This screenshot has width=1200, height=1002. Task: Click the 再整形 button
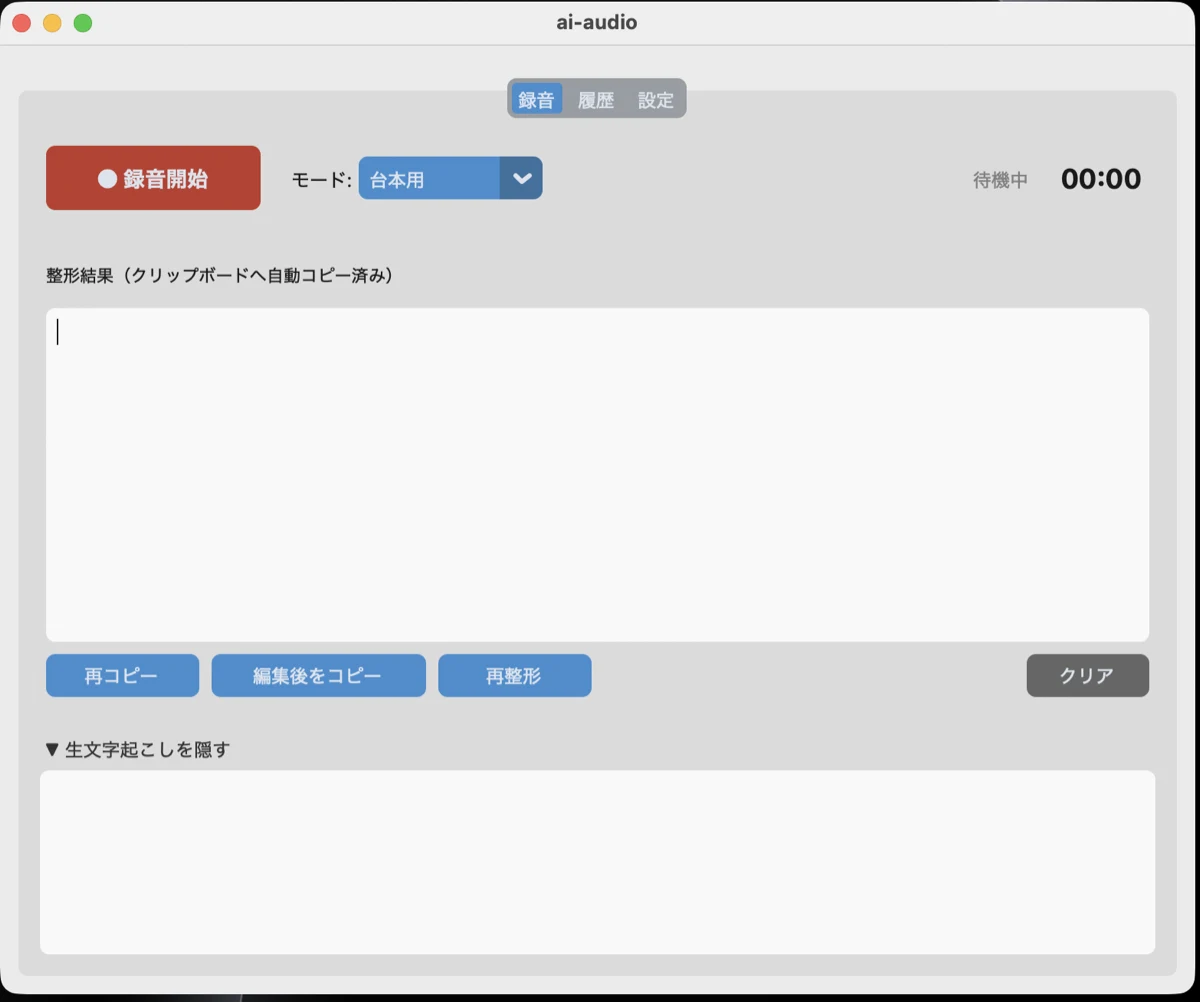click(514, 676)
